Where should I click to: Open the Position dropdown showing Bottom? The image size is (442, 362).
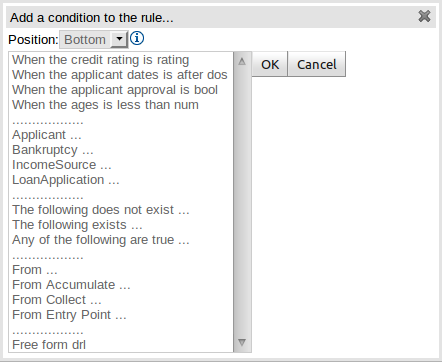coord(94,40)
